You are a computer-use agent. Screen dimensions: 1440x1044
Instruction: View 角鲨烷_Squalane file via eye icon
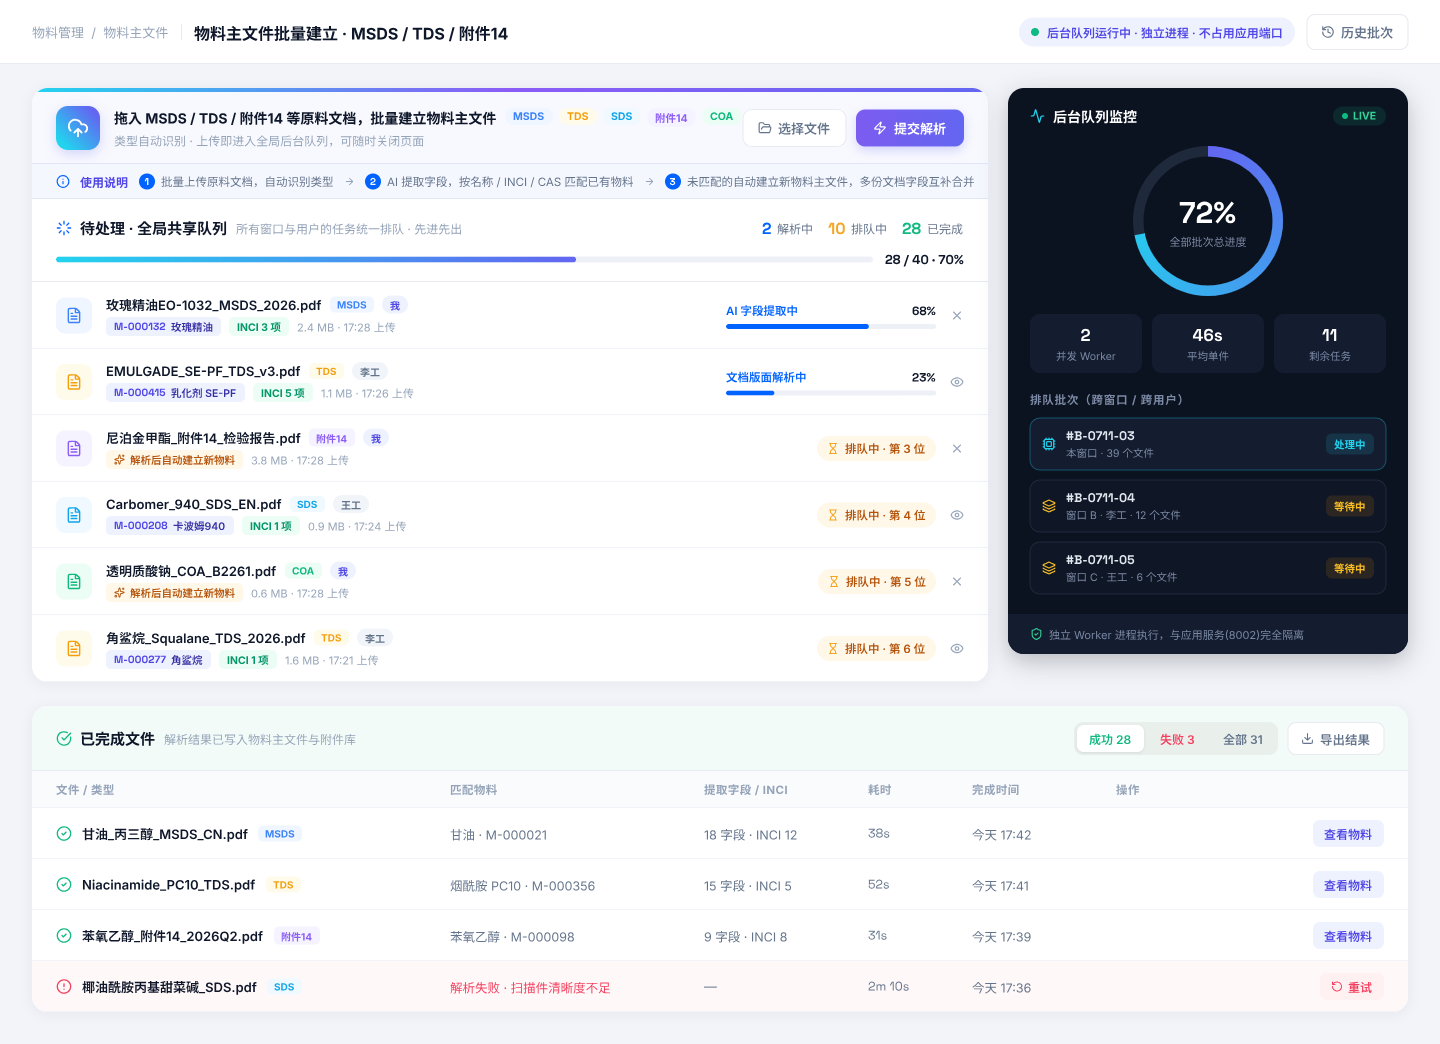(957, 648)
